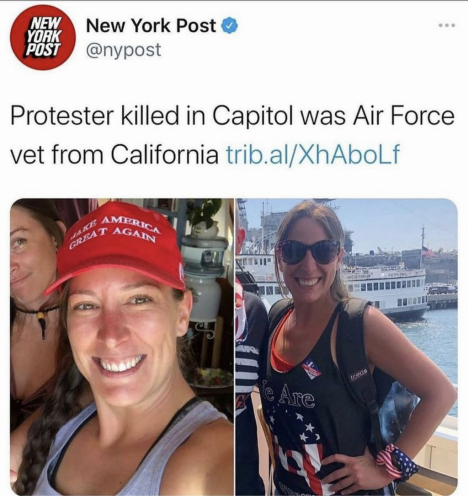Image resolution: width=468 pixels, height=500 pixels.
Task: Click the word 'California' before the link
Action: (165, 154)
